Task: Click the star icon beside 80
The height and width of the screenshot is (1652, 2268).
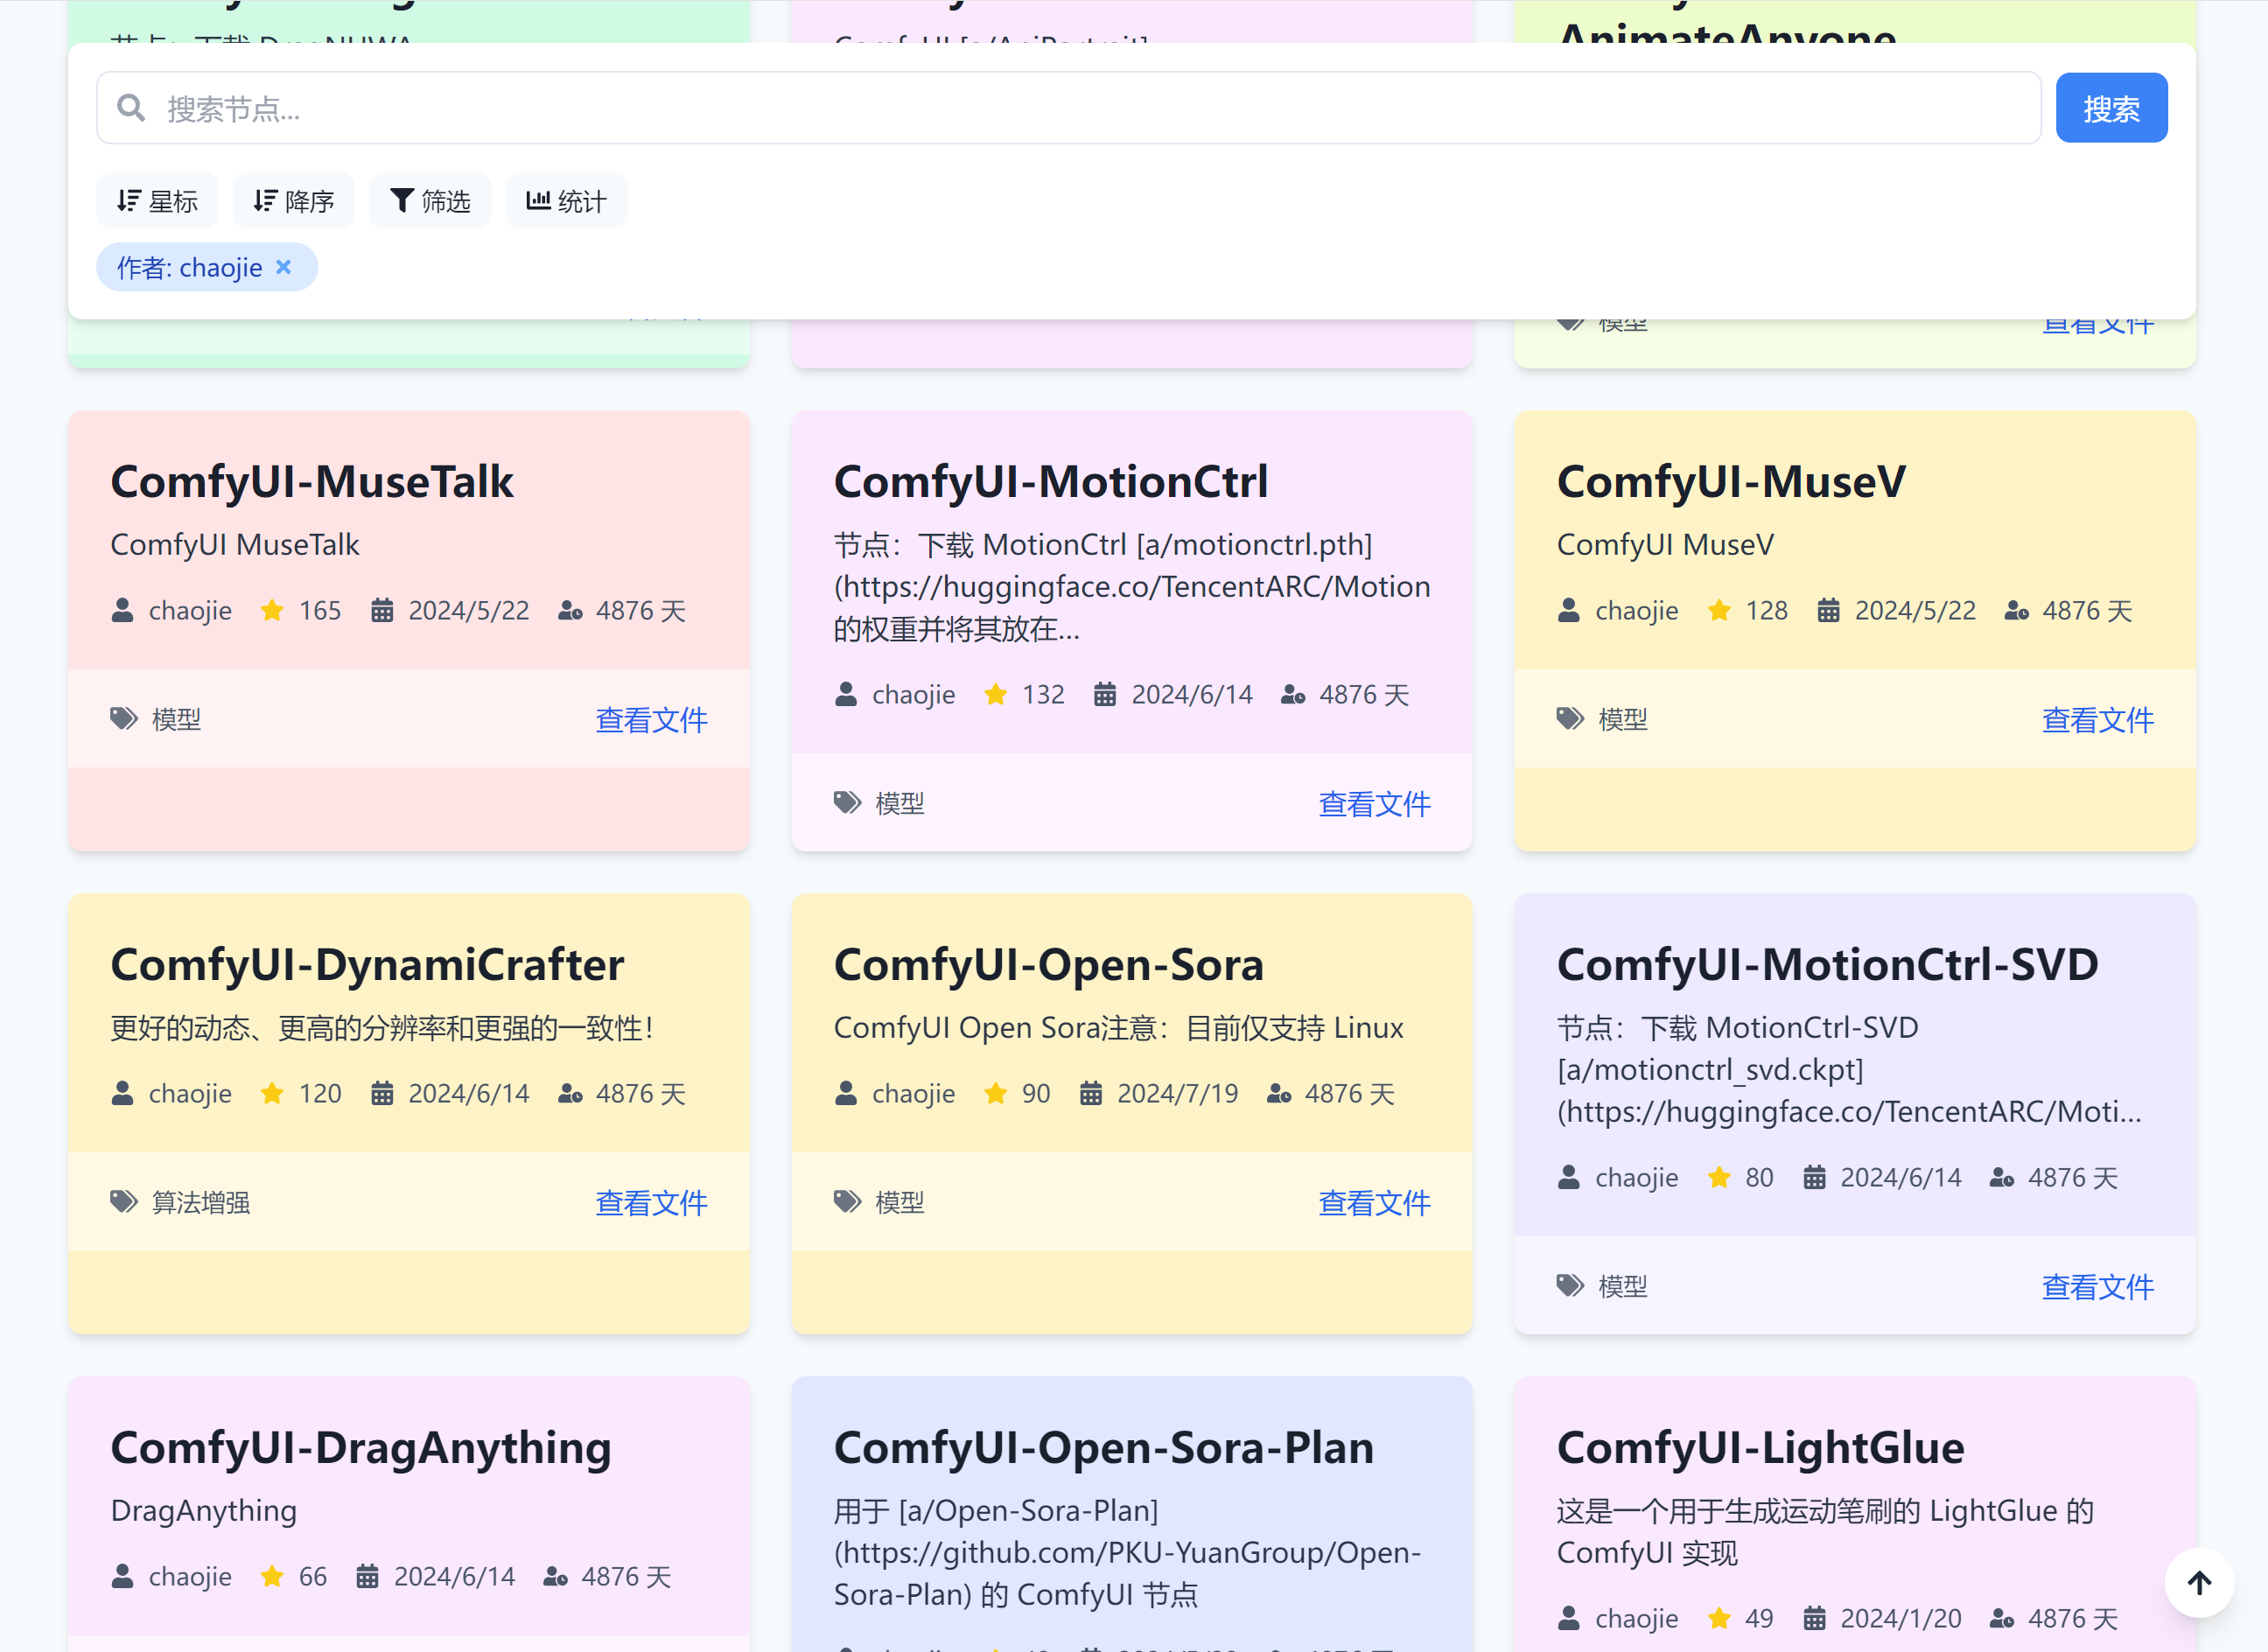Action: (x=1719, y=1177)
